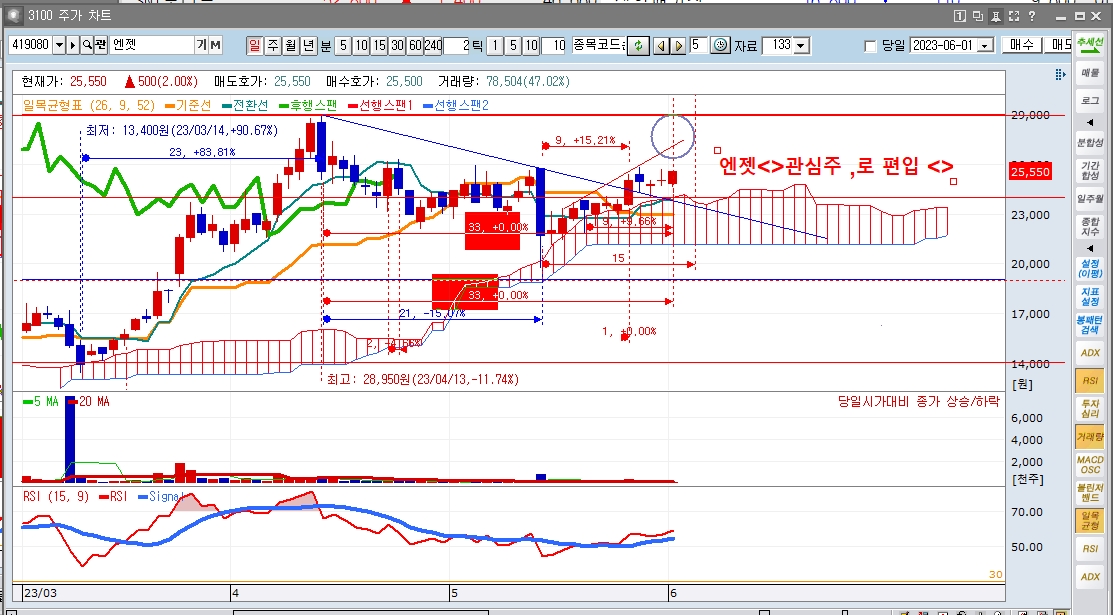Click the boxed 1 icon in title bar
This screenshot has height=615, width=1113.
point(959,16)
